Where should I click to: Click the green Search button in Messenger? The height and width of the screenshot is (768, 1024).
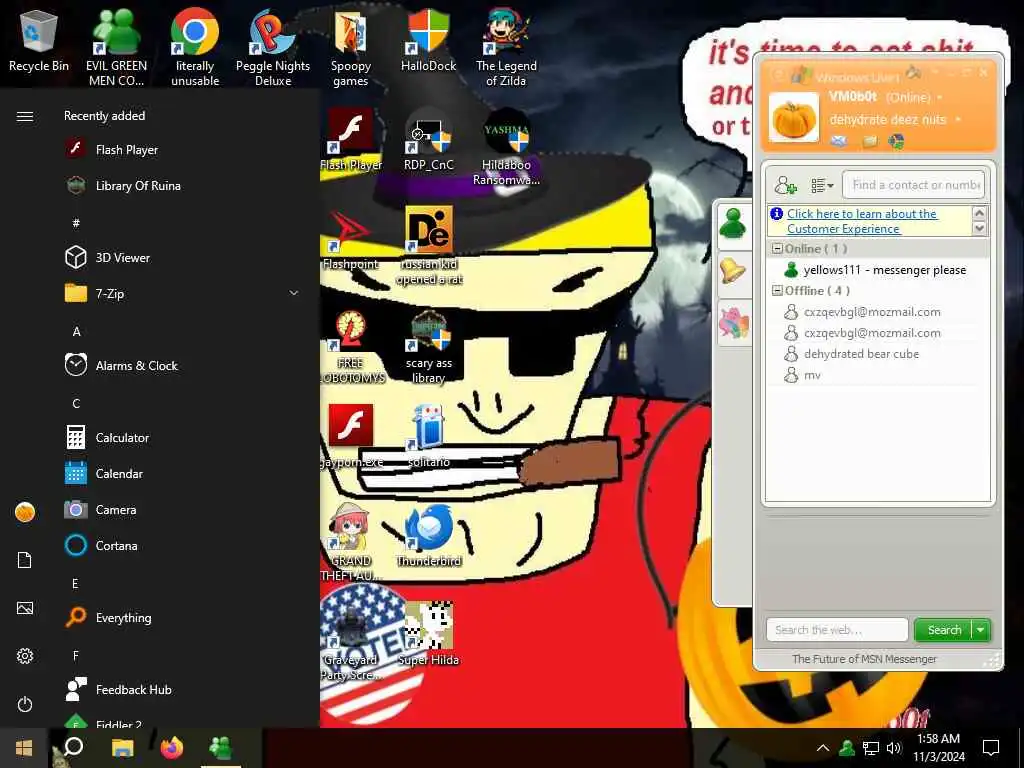click(x=944, y=630)
